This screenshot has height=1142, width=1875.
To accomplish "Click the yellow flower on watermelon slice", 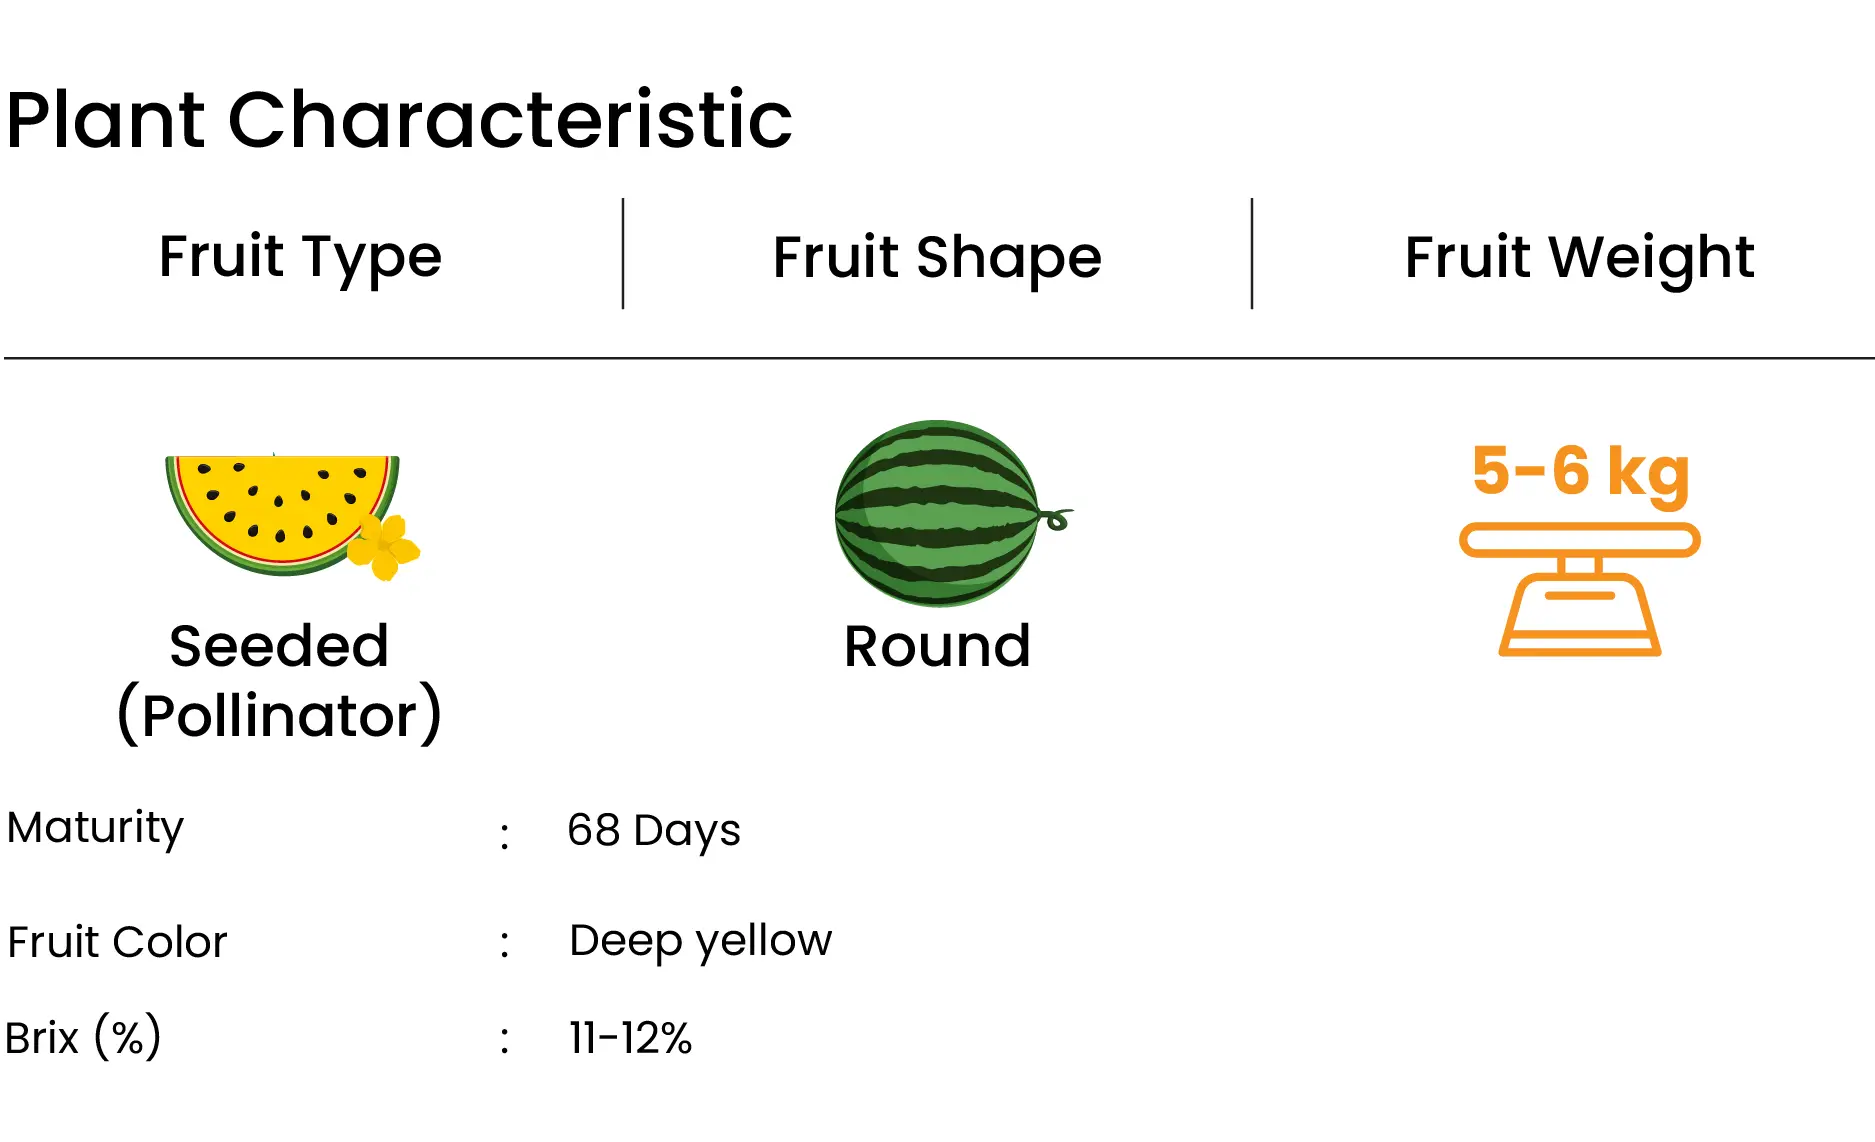I will [x=383, y=547].
